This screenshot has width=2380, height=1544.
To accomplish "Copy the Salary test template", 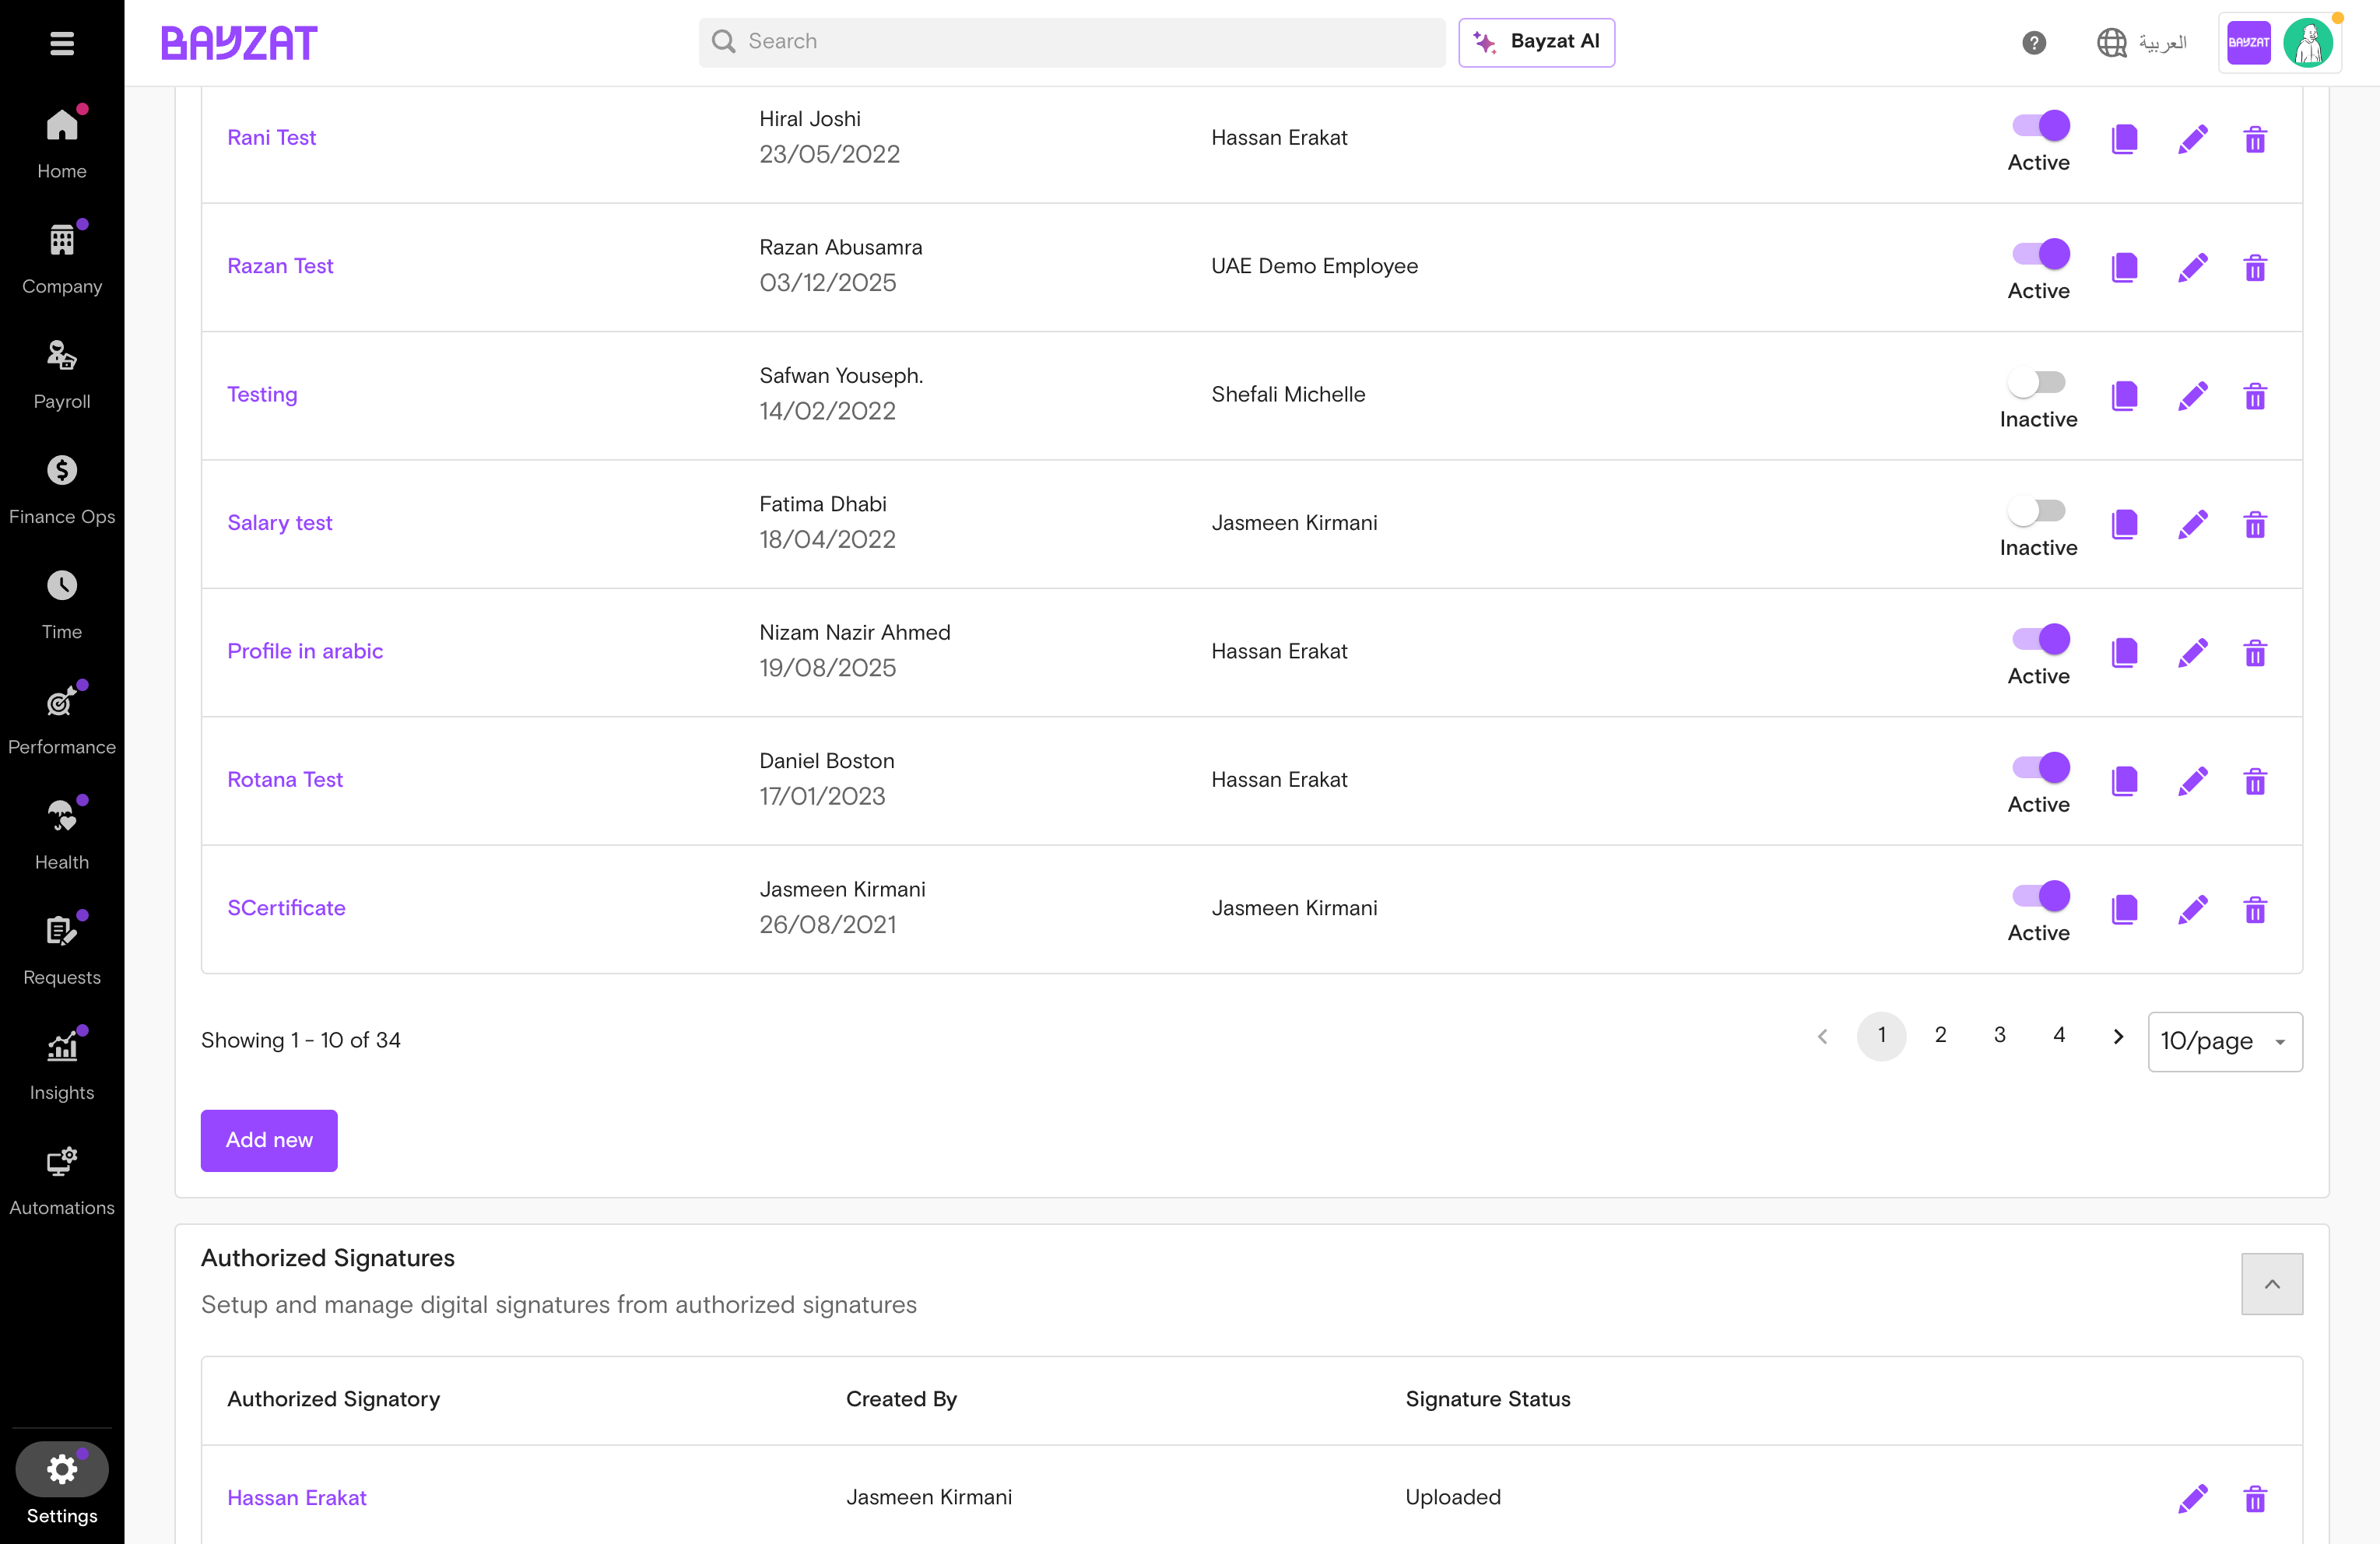I will [x=2124, y=524].
